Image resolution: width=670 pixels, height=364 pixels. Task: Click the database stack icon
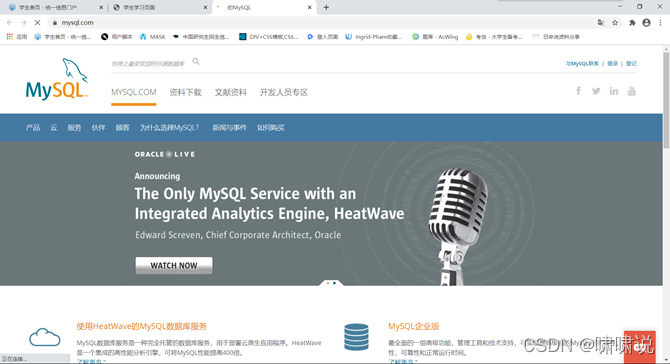(356, 337)
